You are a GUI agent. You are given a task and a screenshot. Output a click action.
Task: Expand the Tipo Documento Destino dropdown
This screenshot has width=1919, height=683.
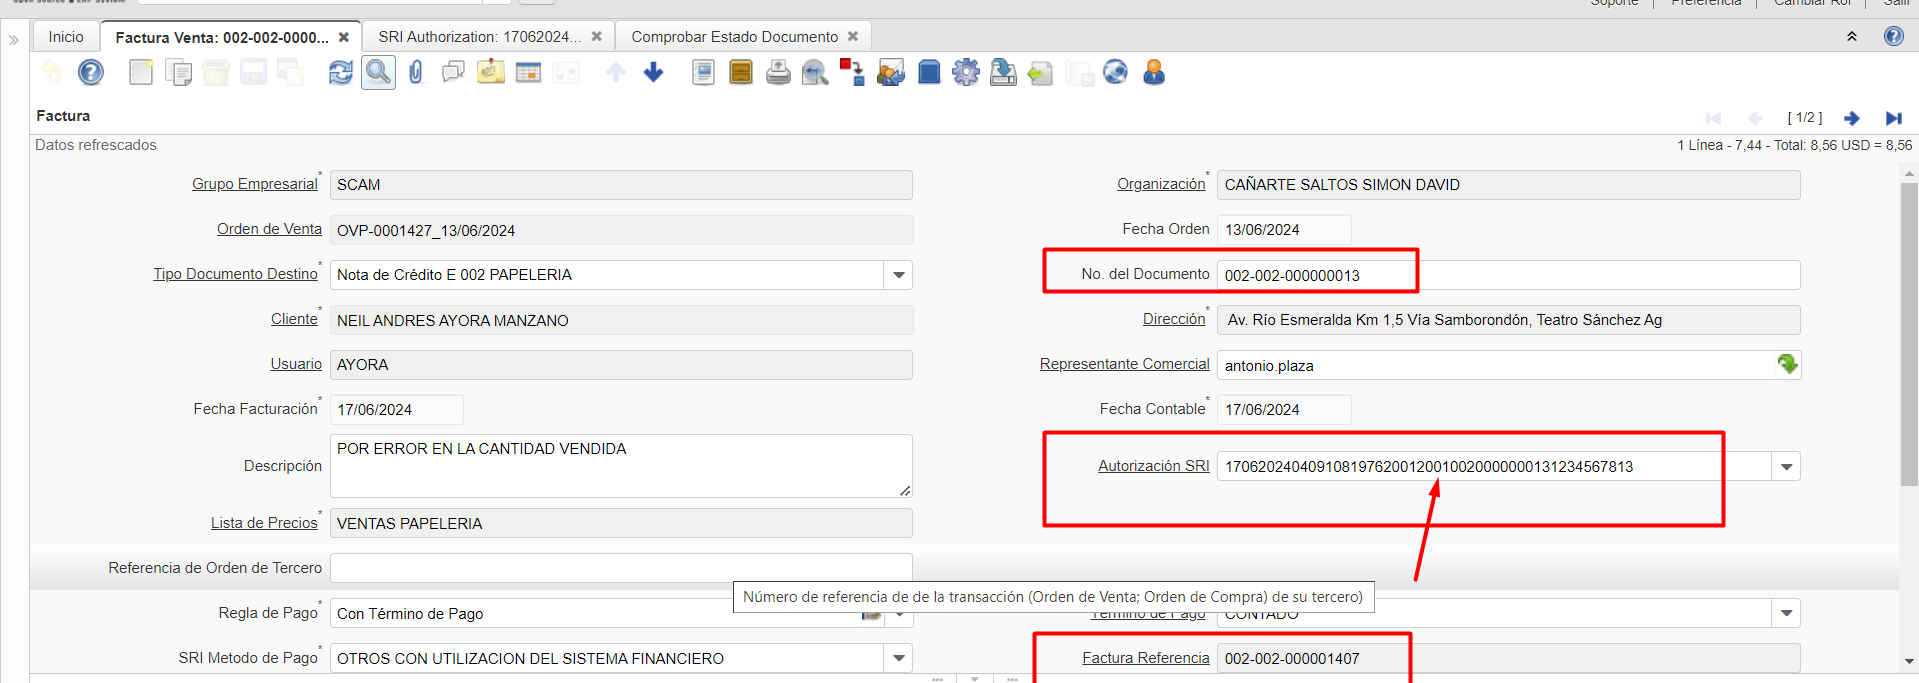click(x=898, y=275)
